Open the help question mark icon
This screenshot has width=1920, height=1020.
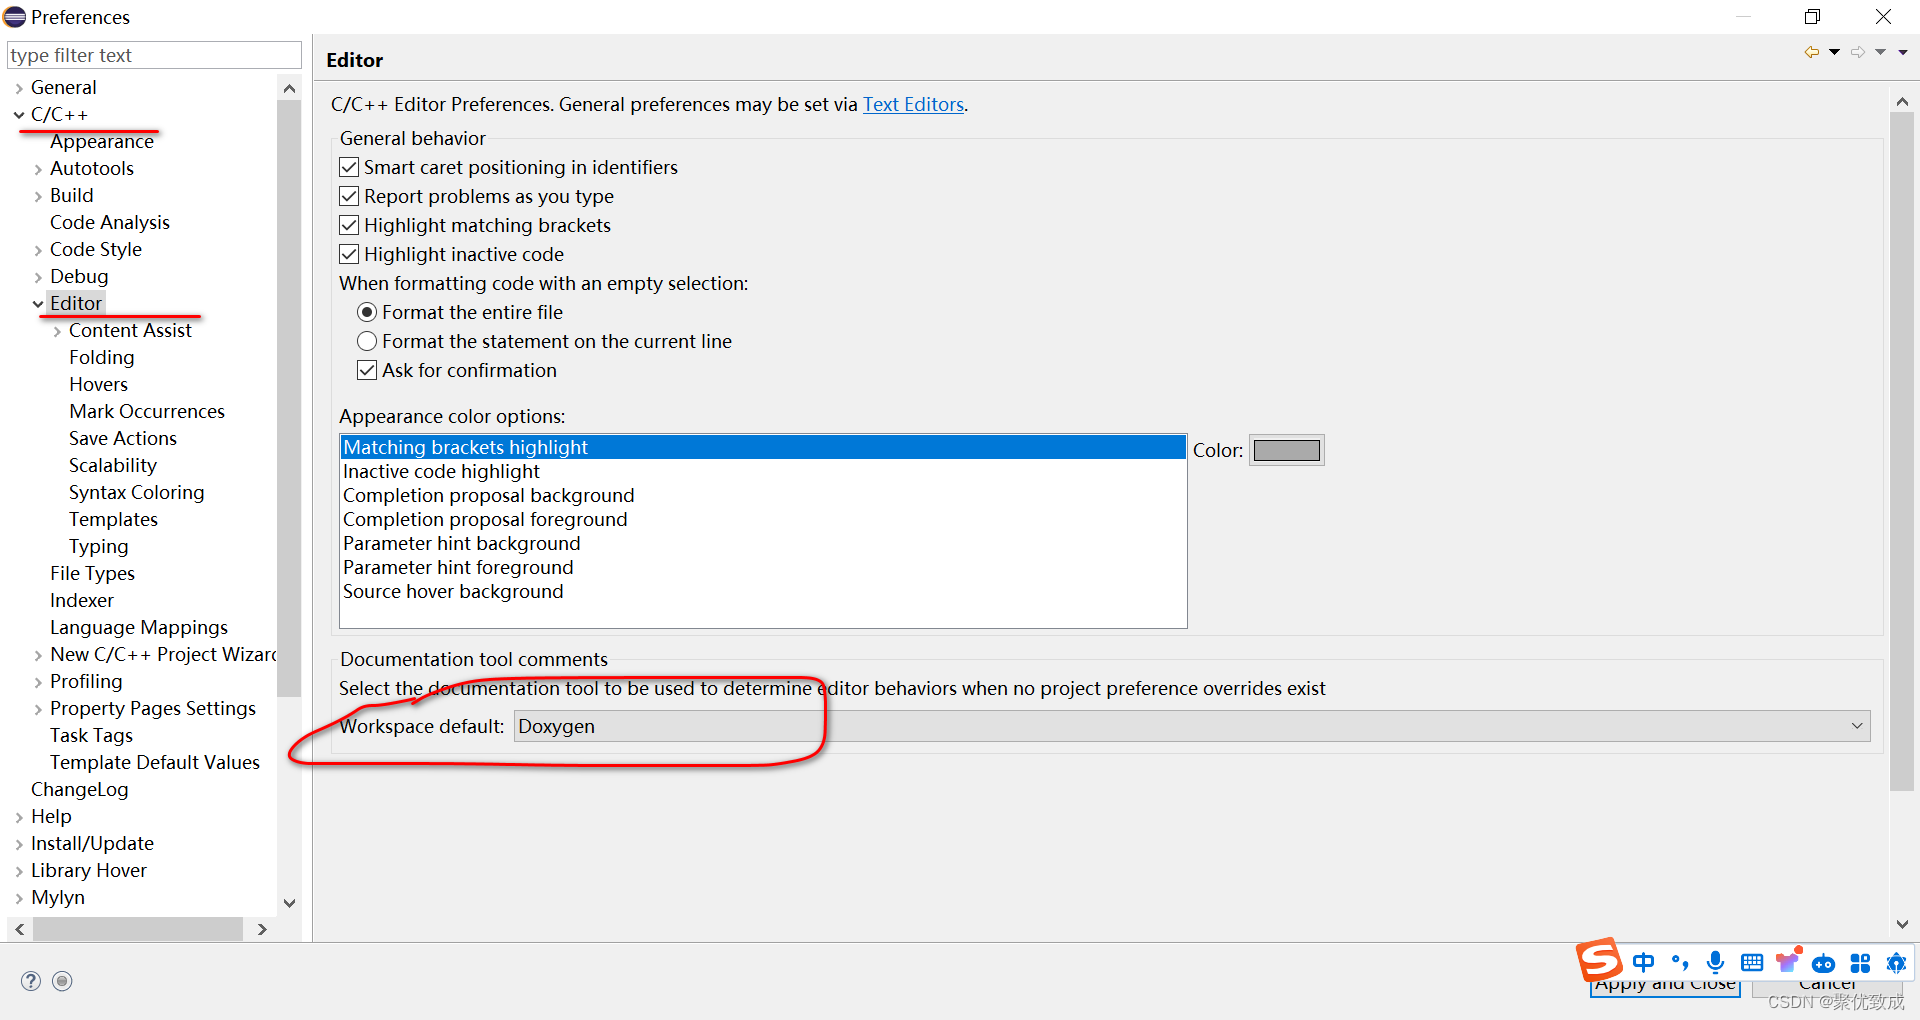pyautogui.click(x=31, y=981)
